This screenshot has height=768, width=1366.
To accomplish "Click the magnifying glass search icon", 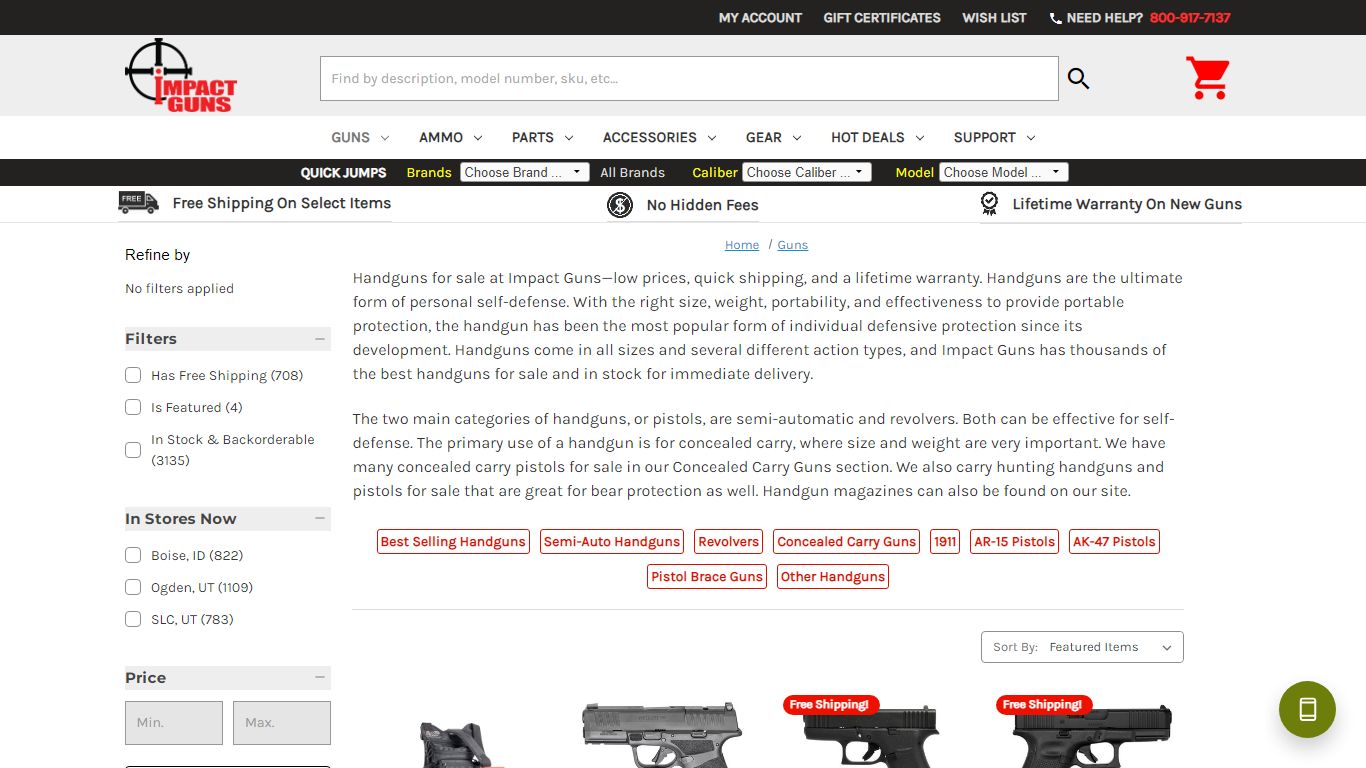I will (1078, 78).
